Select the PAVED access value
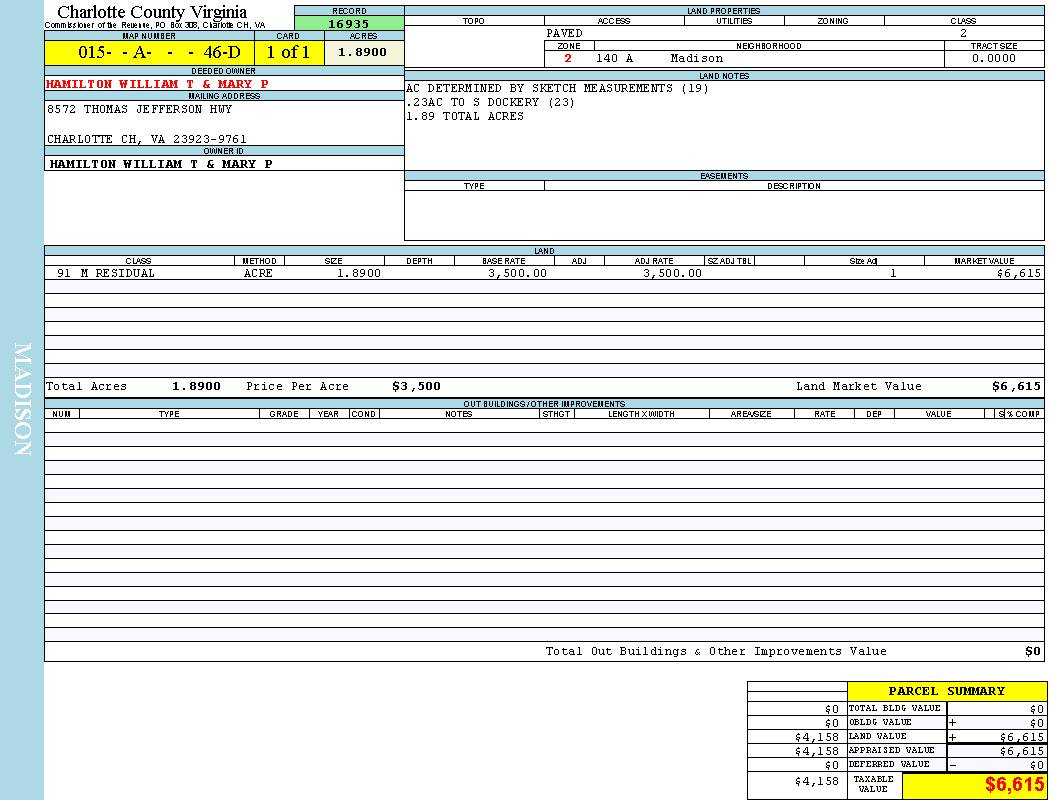 pos(565,33)
